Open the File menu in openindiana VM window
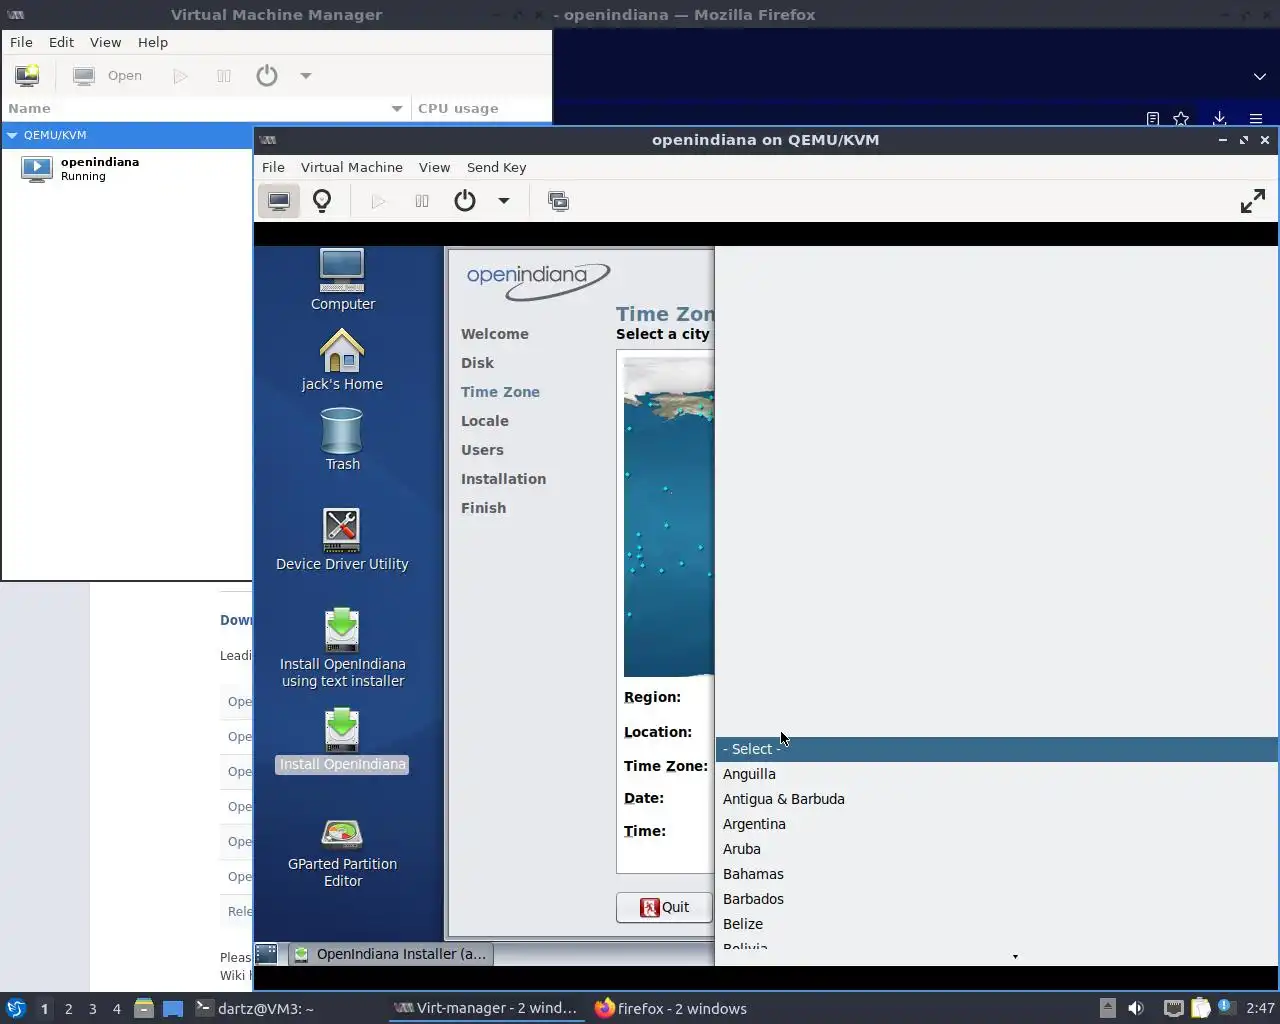 [273, 167]
